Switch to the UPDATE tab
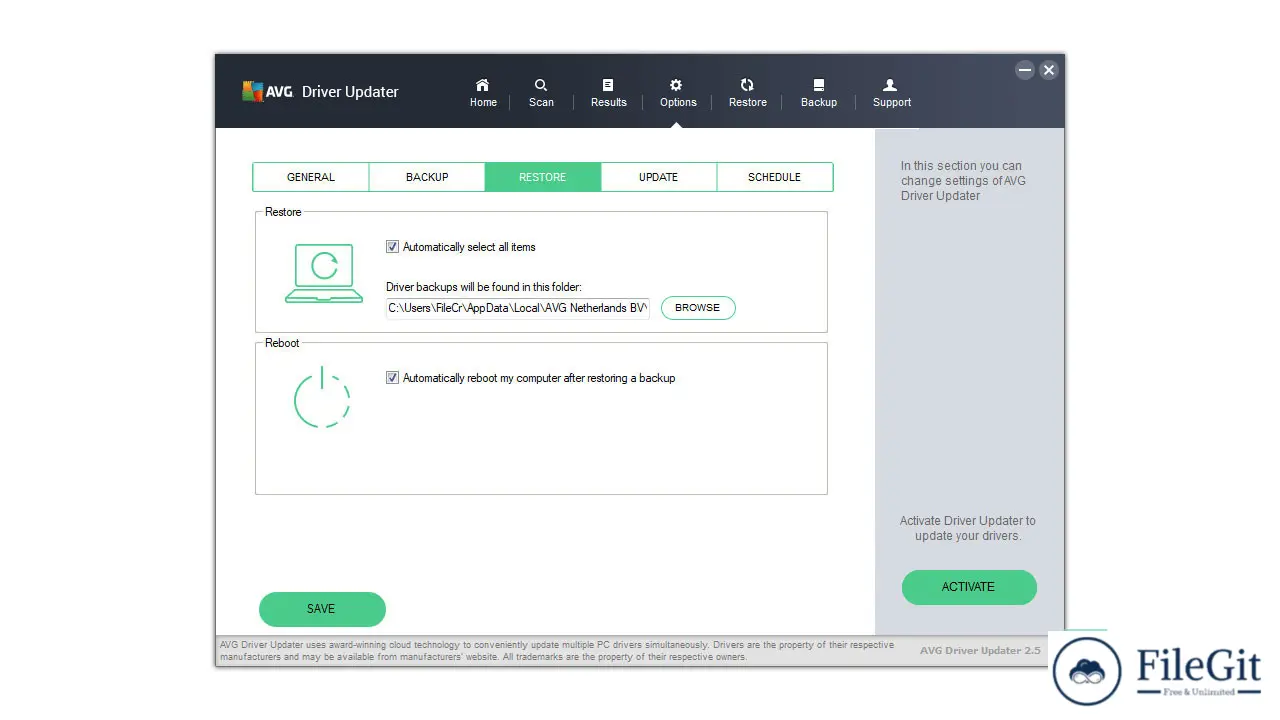This screenshot has width=1280, height=720. [x=659, y=177]
